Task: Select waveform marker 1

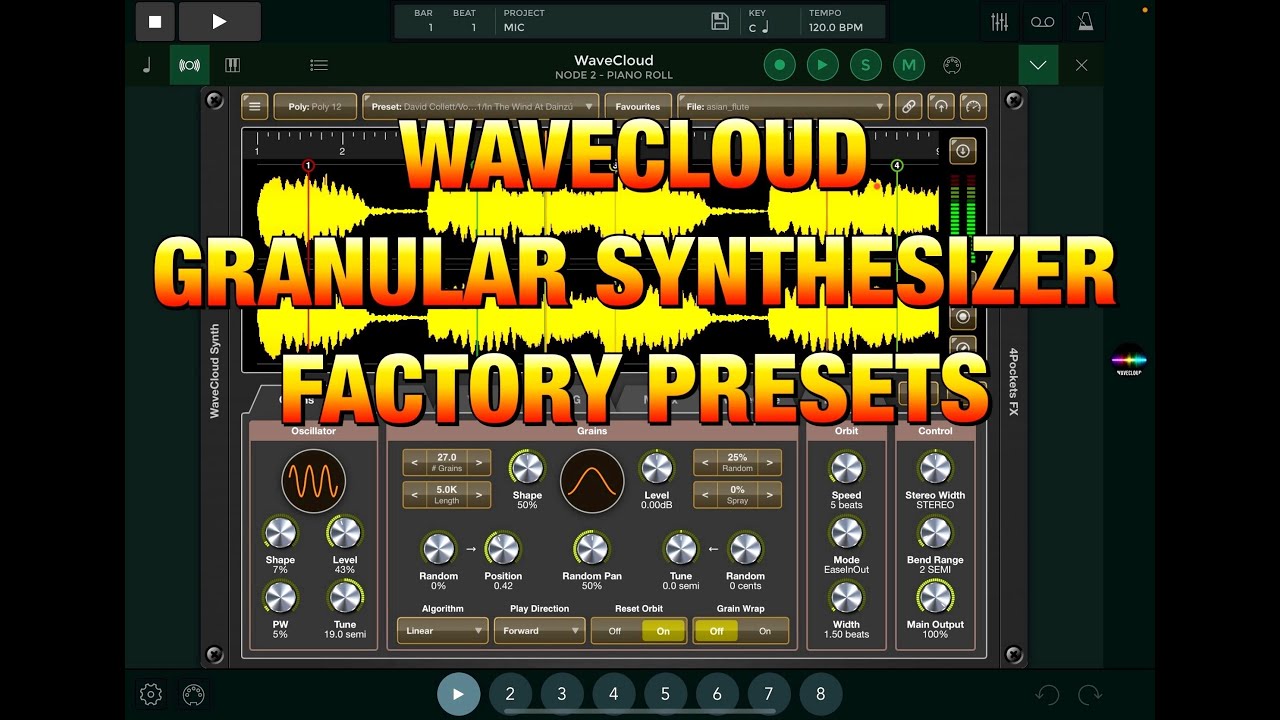Action: point(308,166)
